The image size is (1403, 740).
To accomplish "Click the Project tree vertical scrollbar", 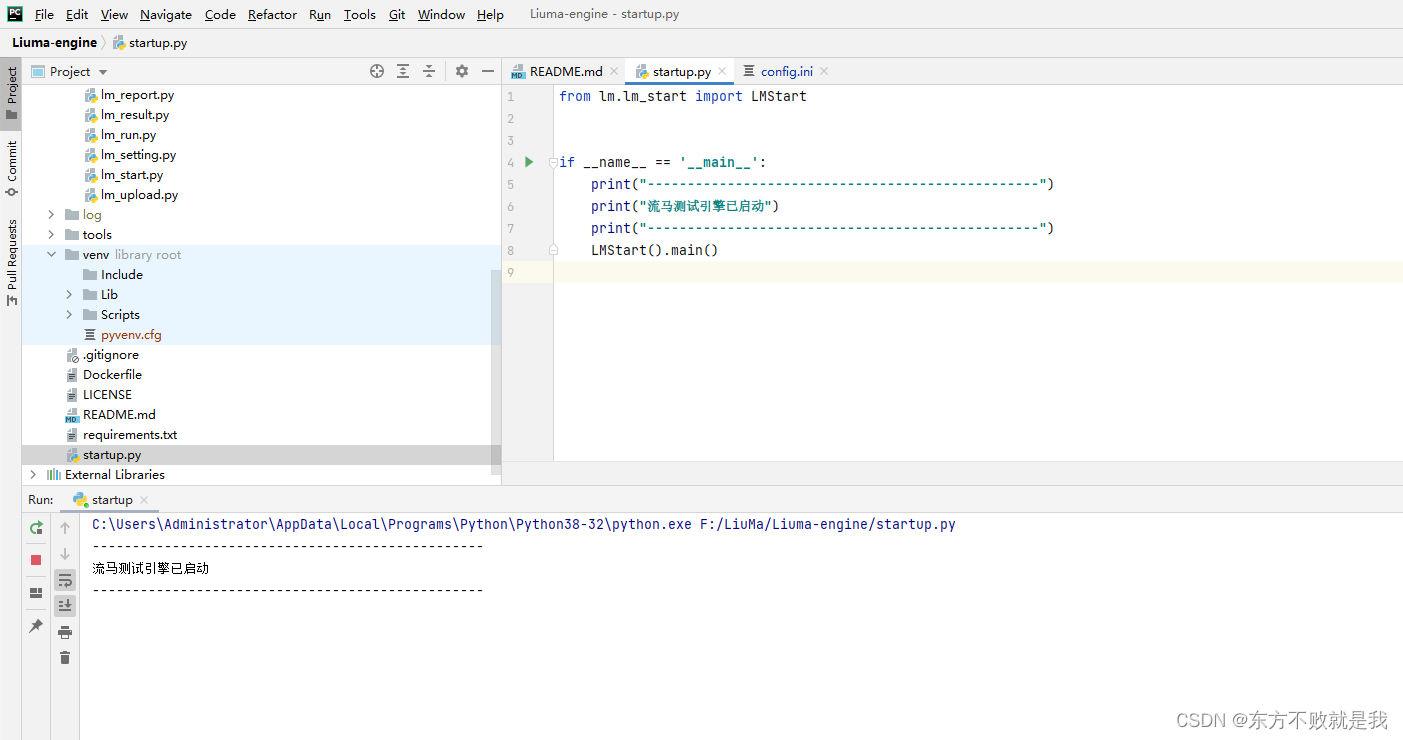I will (x=496, y=370).
